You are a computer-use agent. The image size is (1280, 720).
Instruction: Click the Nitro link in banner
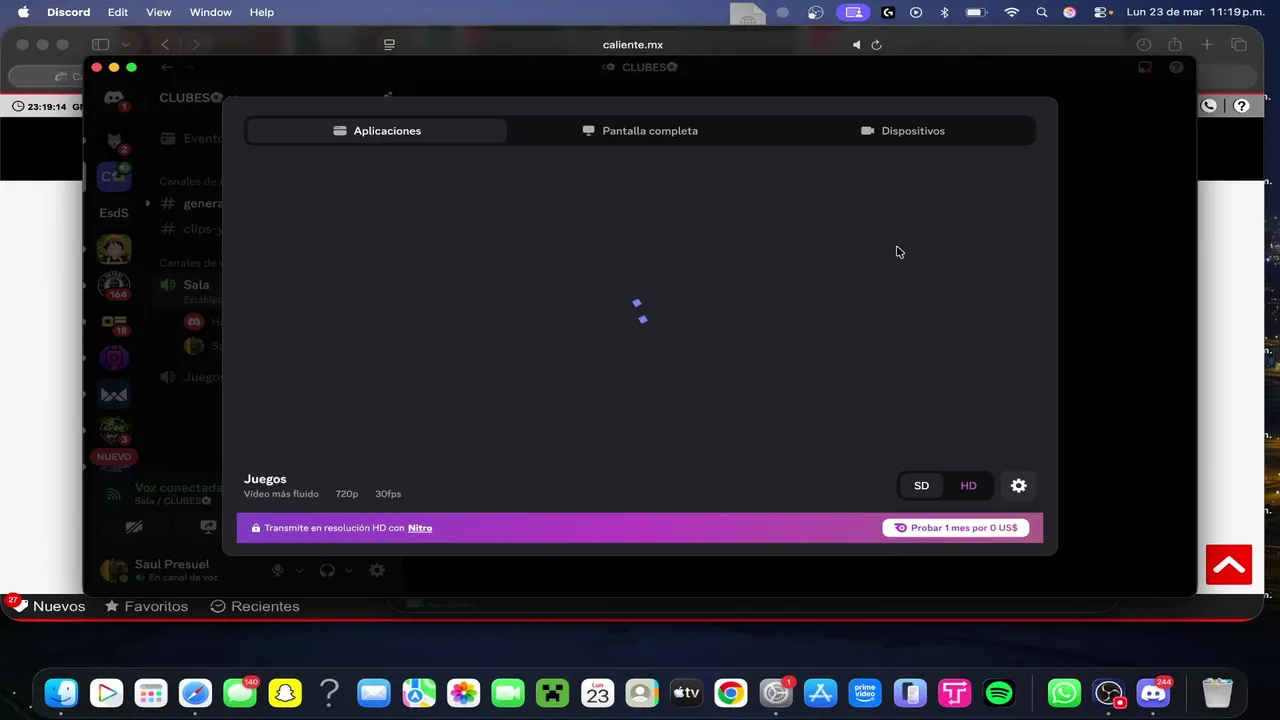click(420, 528)
